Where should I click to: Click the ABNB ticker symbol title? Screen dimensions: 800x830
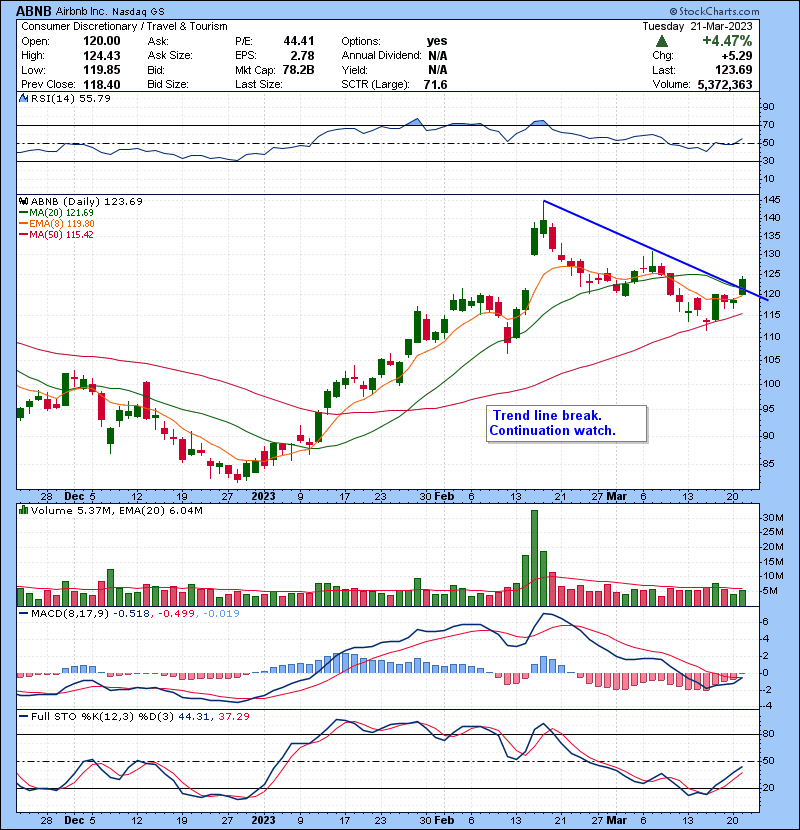click(33, 11)
